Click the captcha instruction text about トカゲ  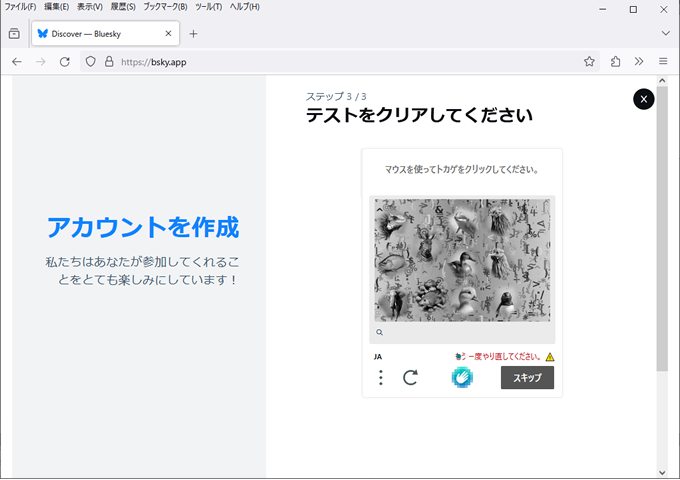coord(462,170)
